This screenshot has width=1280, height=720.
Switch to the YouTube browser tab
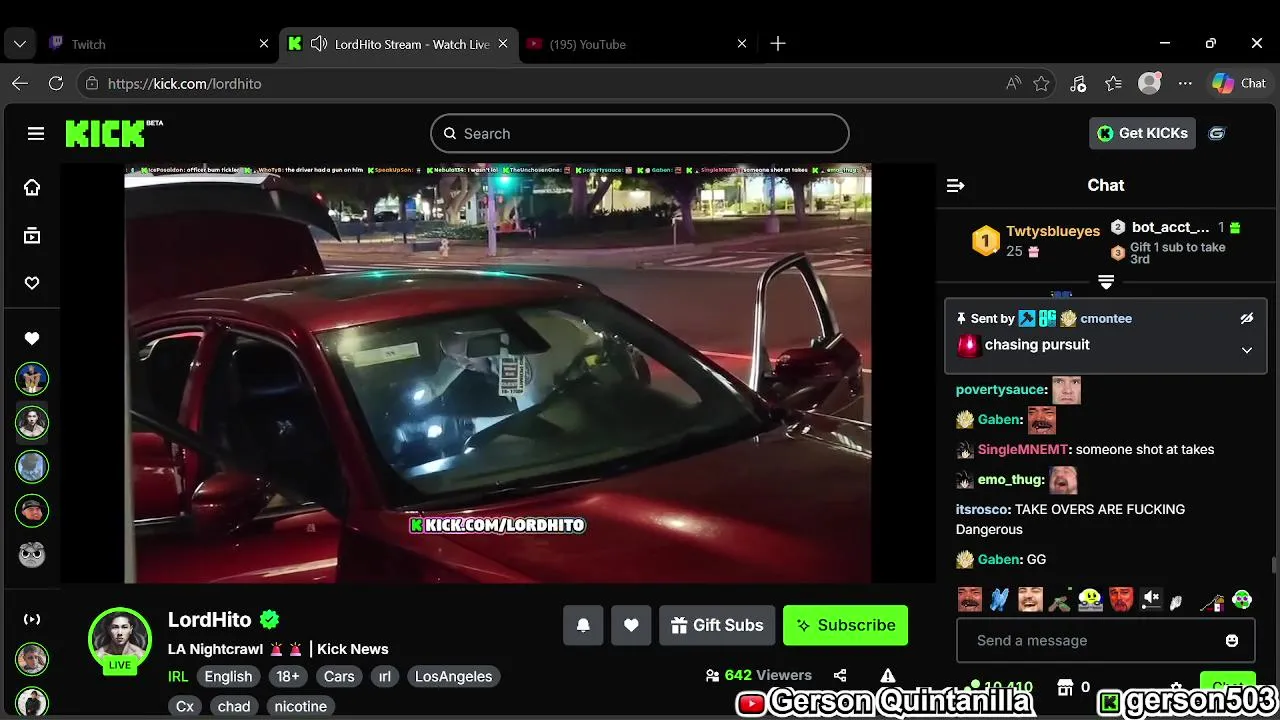tap(638, 44)
